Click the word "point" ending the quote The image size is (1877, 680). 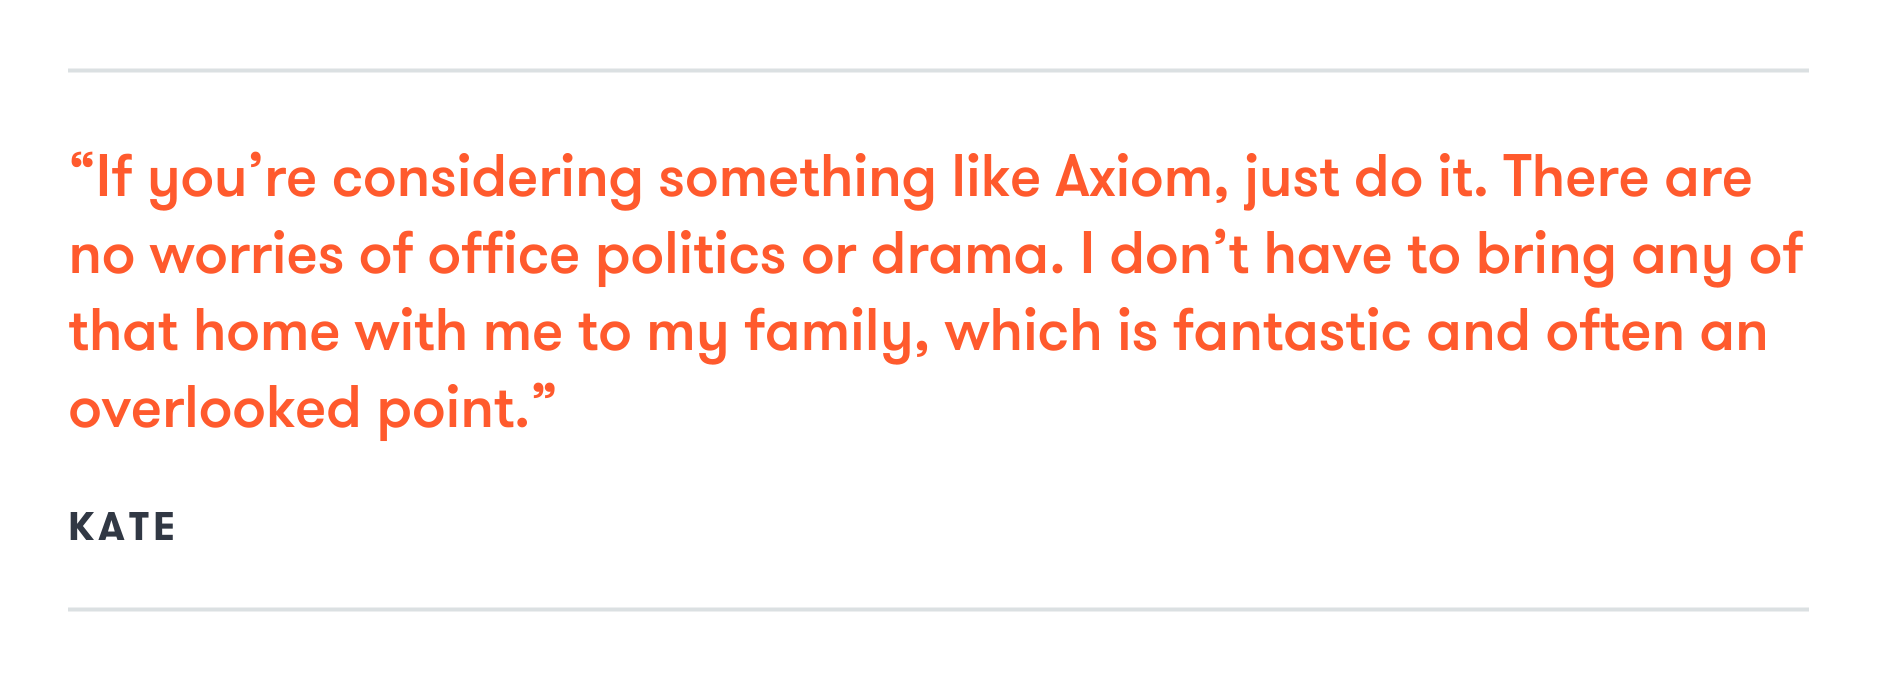pos(447,411)
